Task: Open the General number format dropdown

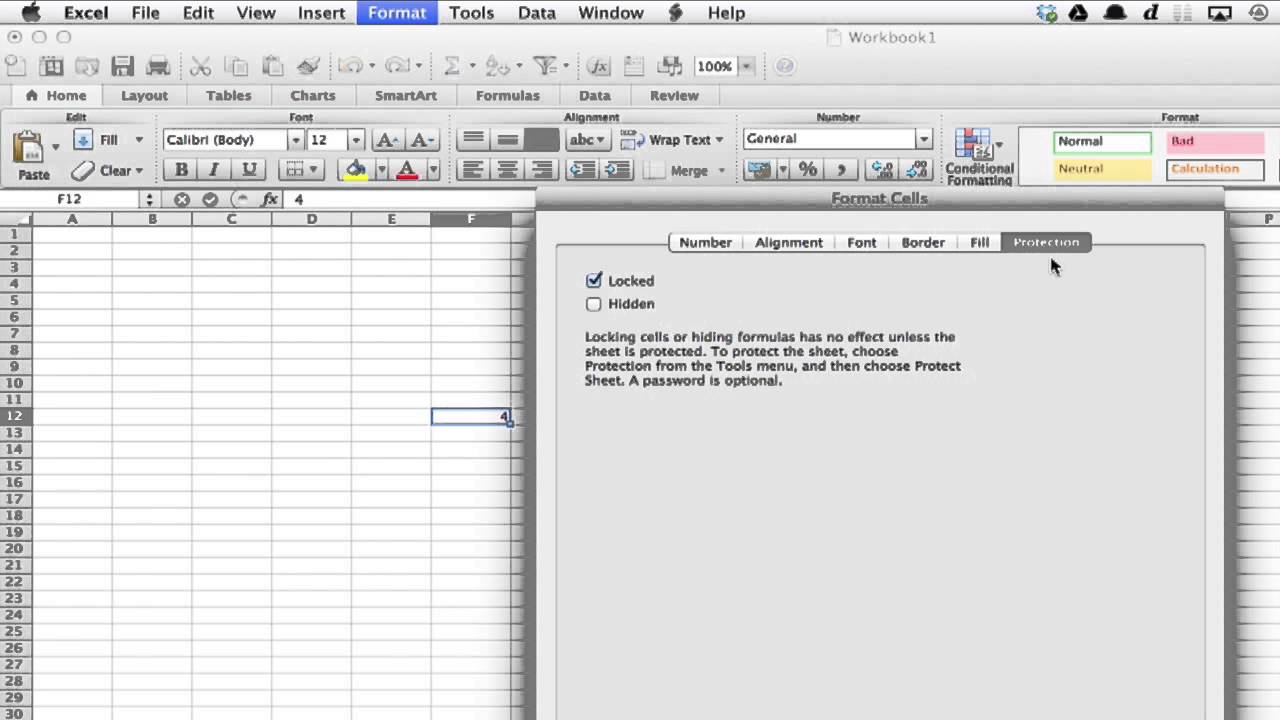Action: 924,139
